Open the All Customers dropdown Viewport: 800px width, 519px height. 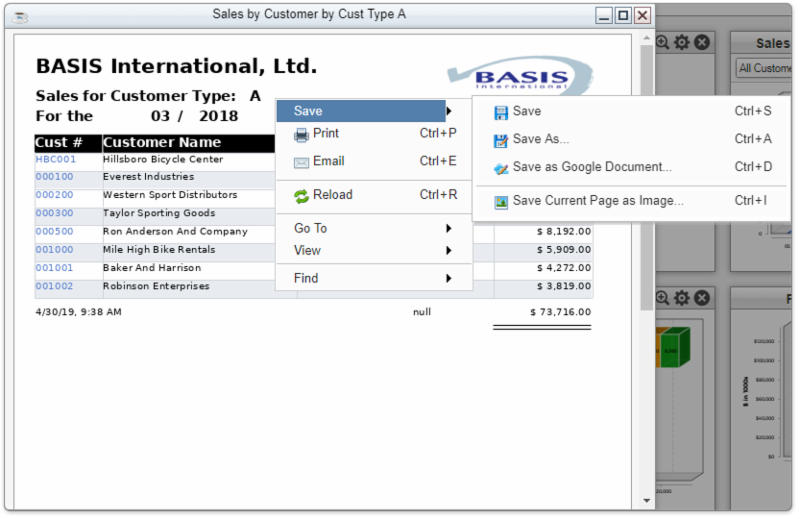[764, 68]
